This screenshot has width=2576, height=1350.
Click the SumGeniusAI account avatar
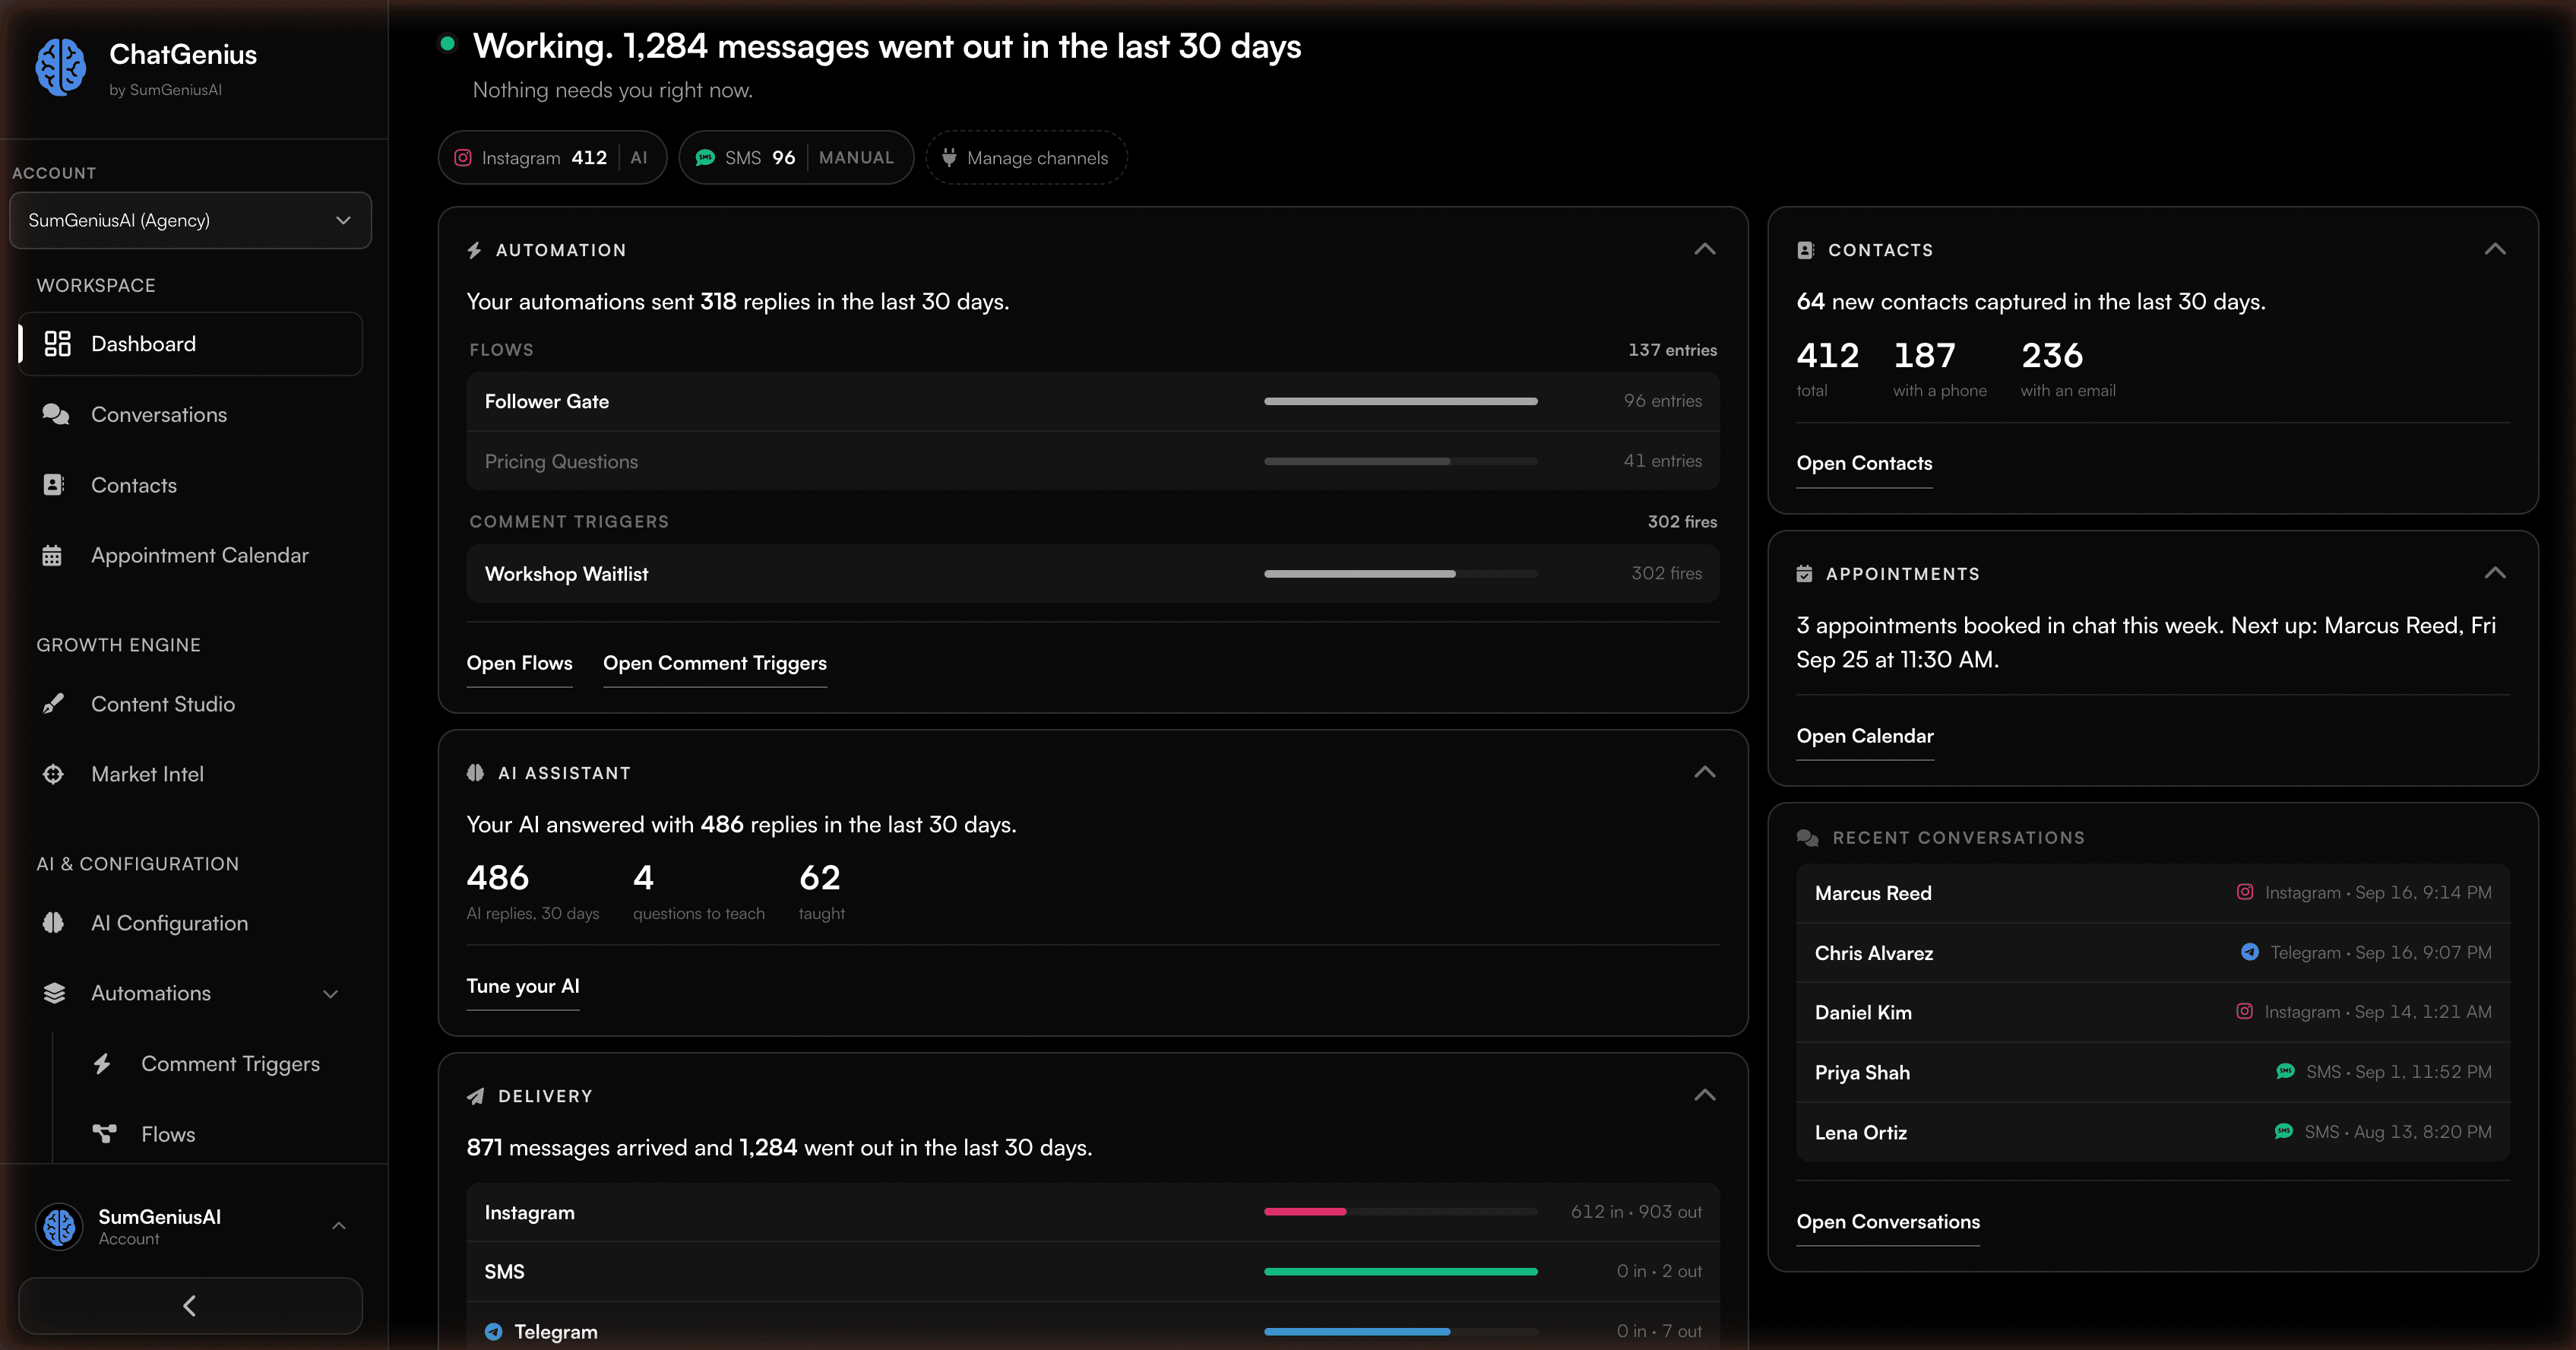[60, 1227]
